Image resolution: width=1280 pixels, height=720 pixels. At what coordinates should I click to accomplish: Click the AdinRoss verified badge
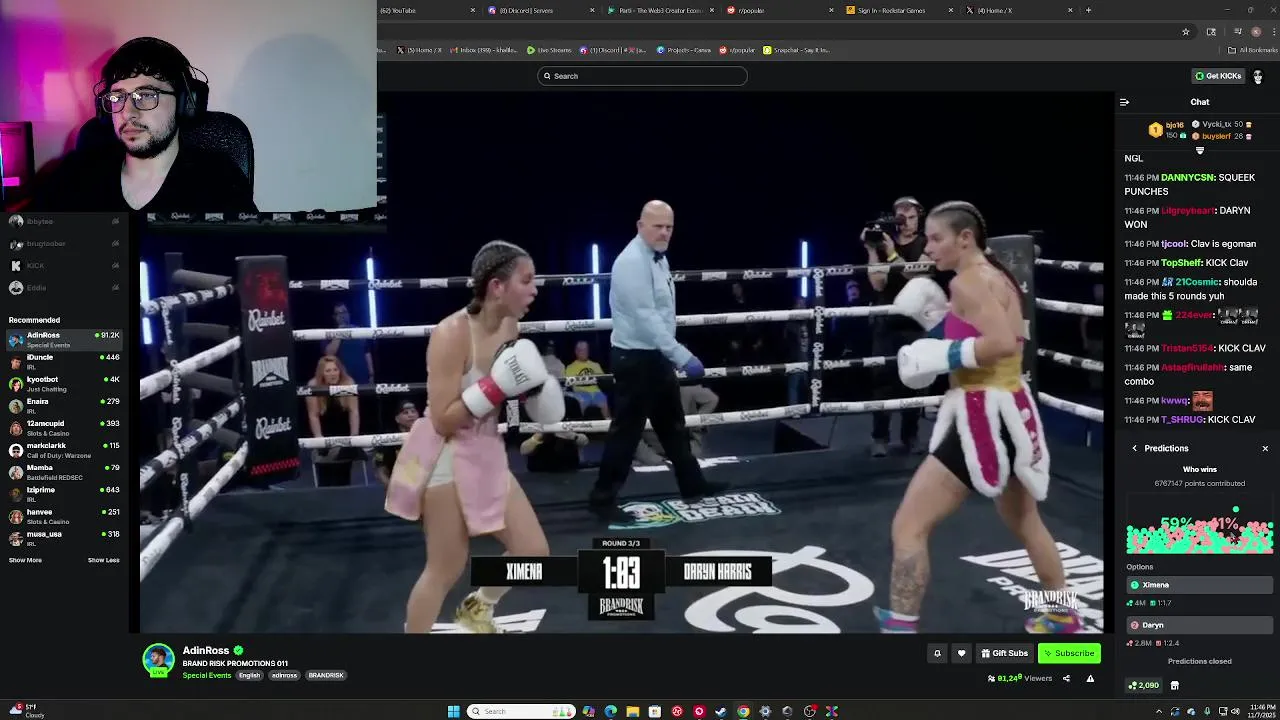point(238,651)
